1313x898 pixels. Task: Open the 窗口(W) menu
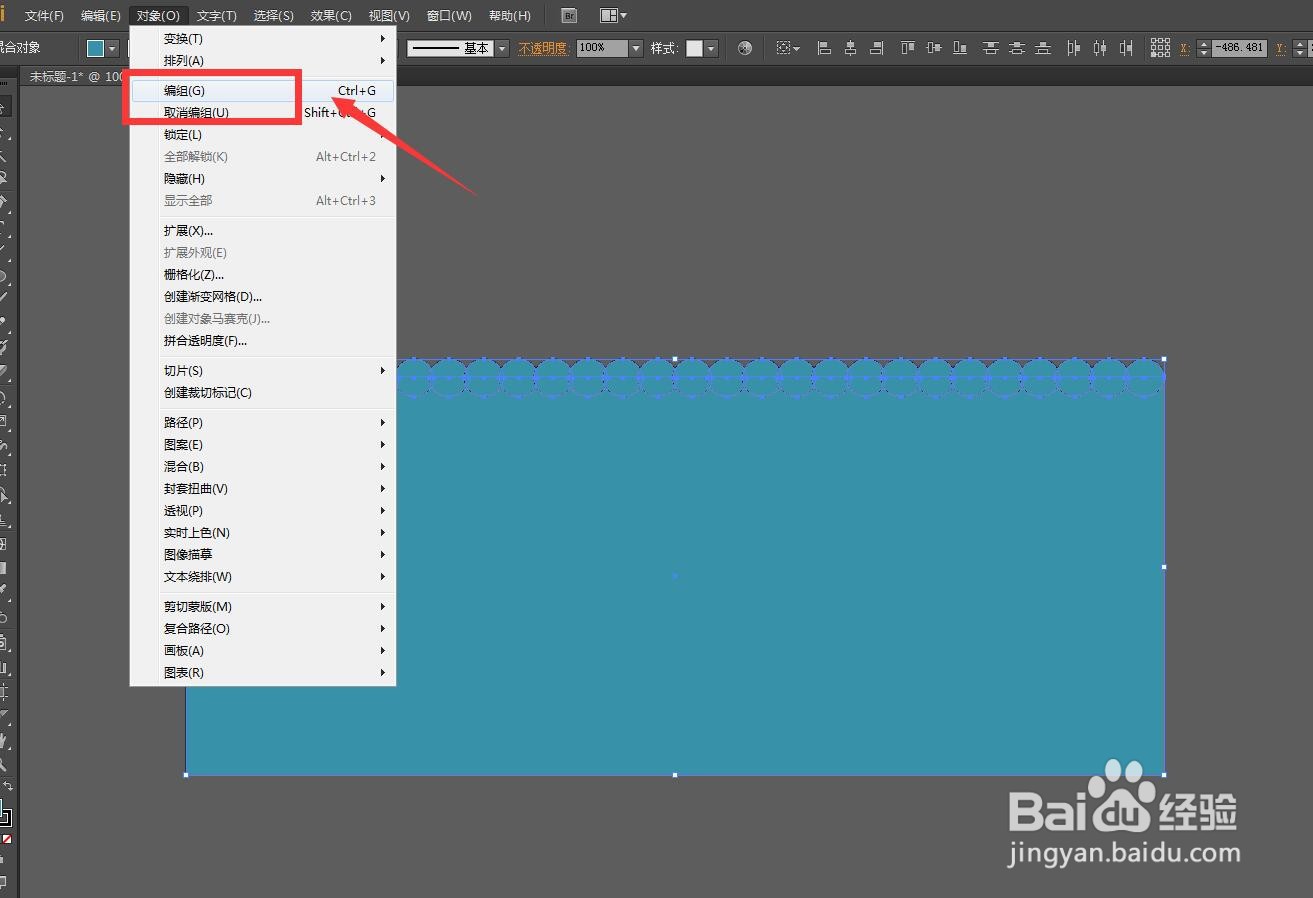(449, 16)
